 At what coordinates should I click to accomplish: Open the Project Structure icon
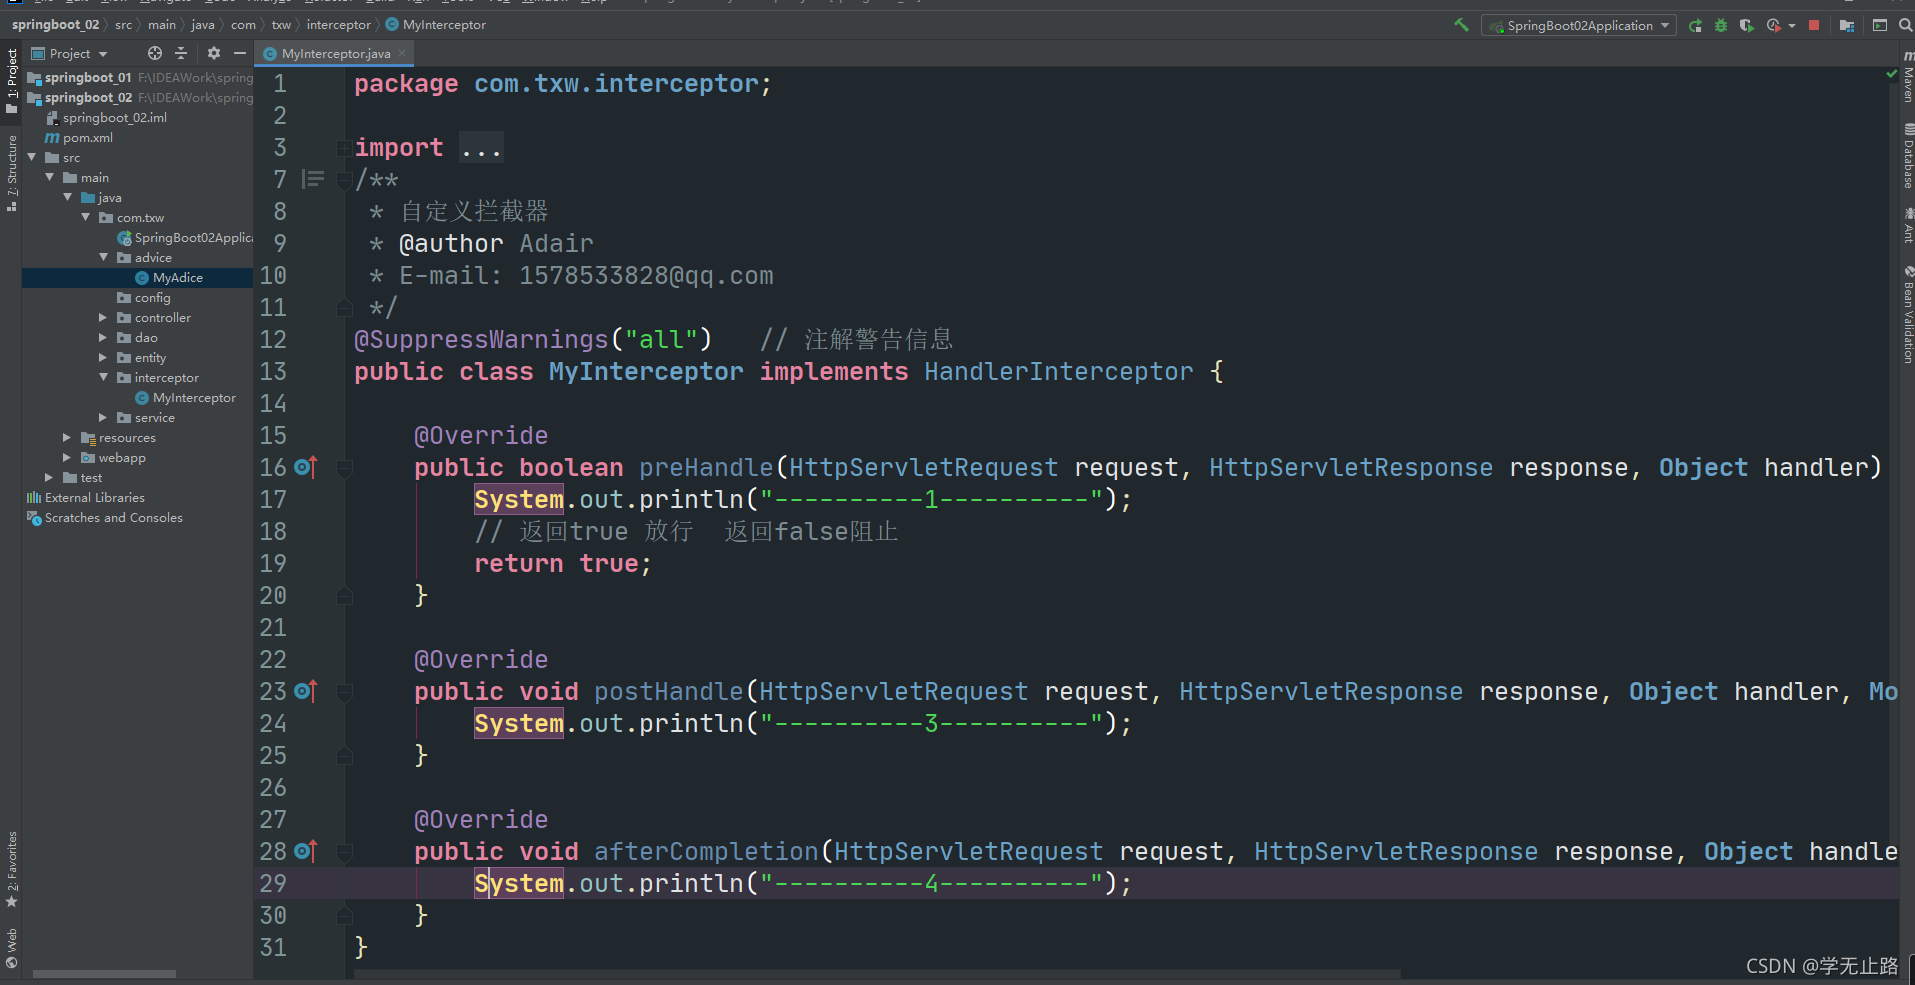[1847, 25]
